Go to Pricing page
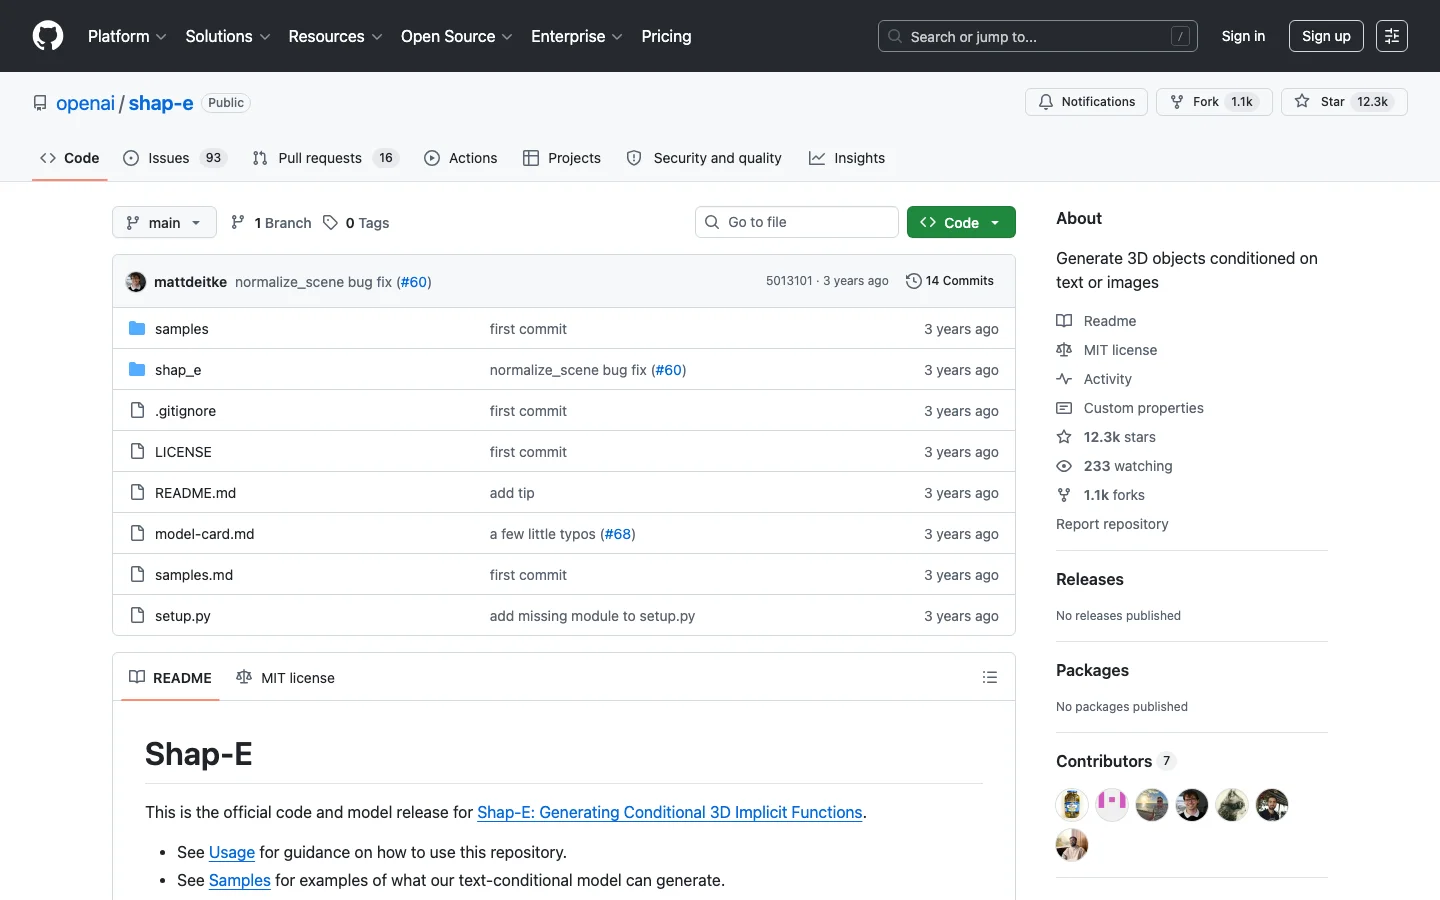Screen dimensions: 1440x900 click(666, 36)
